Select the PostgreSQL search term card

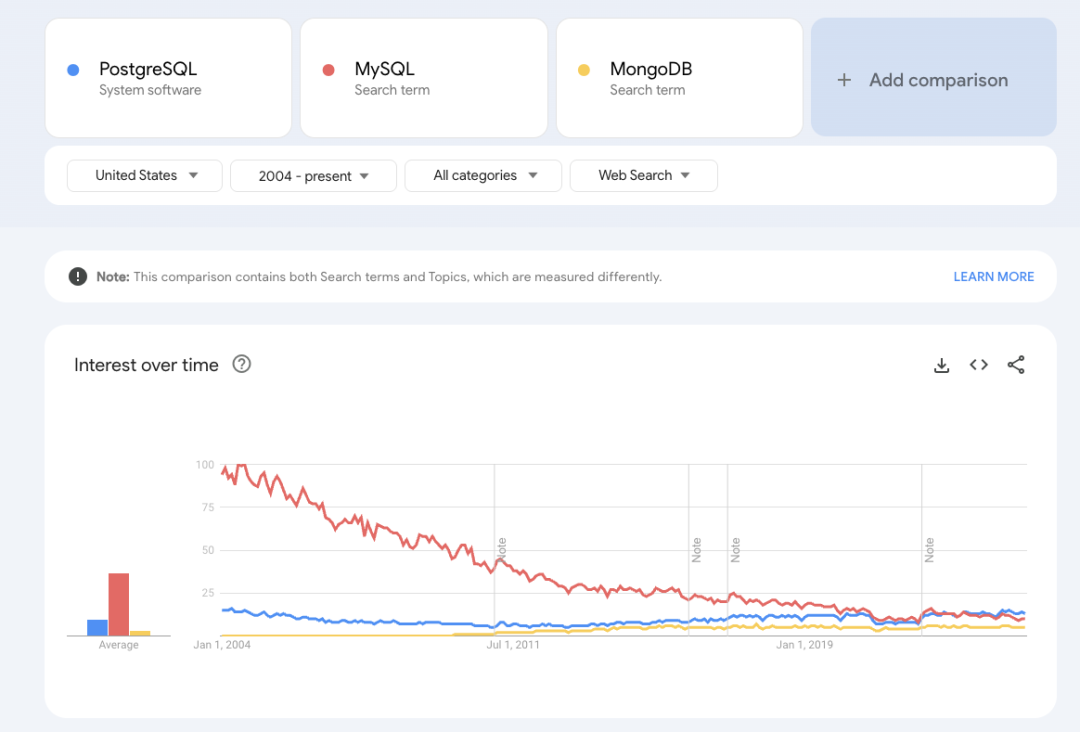click(168, 78)
